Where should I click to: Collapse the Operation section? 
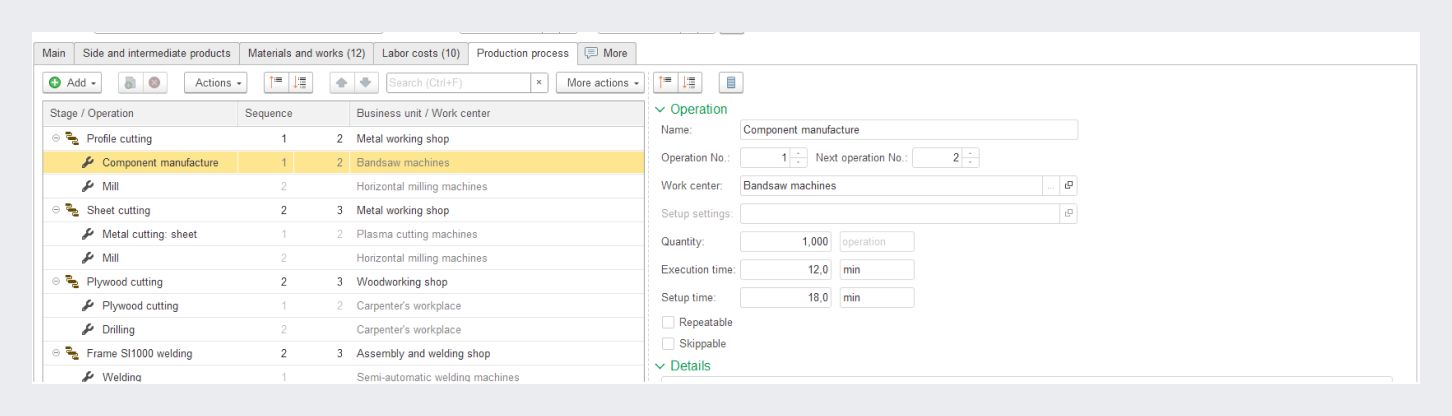click(x=660, y=110)
